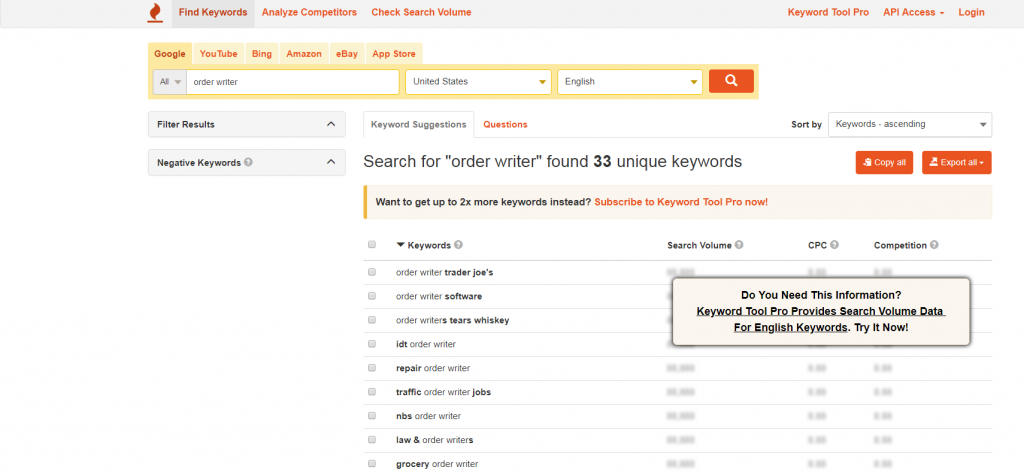This screenshot has width=1024, height=473.
Task: Click the Copy all button
Action: (x=884, y=163)
